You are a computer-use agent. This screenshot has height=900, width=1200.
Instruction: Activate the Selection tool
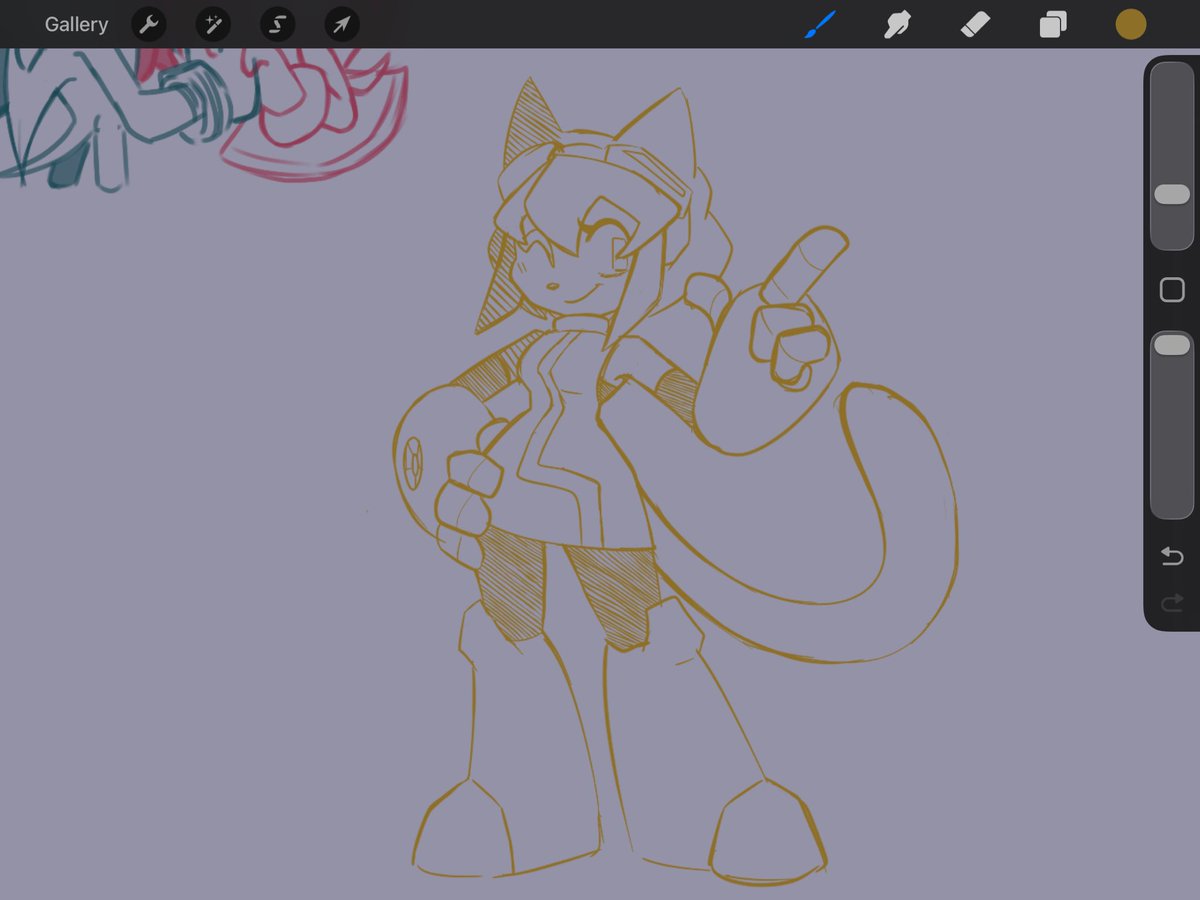[277, 25]
